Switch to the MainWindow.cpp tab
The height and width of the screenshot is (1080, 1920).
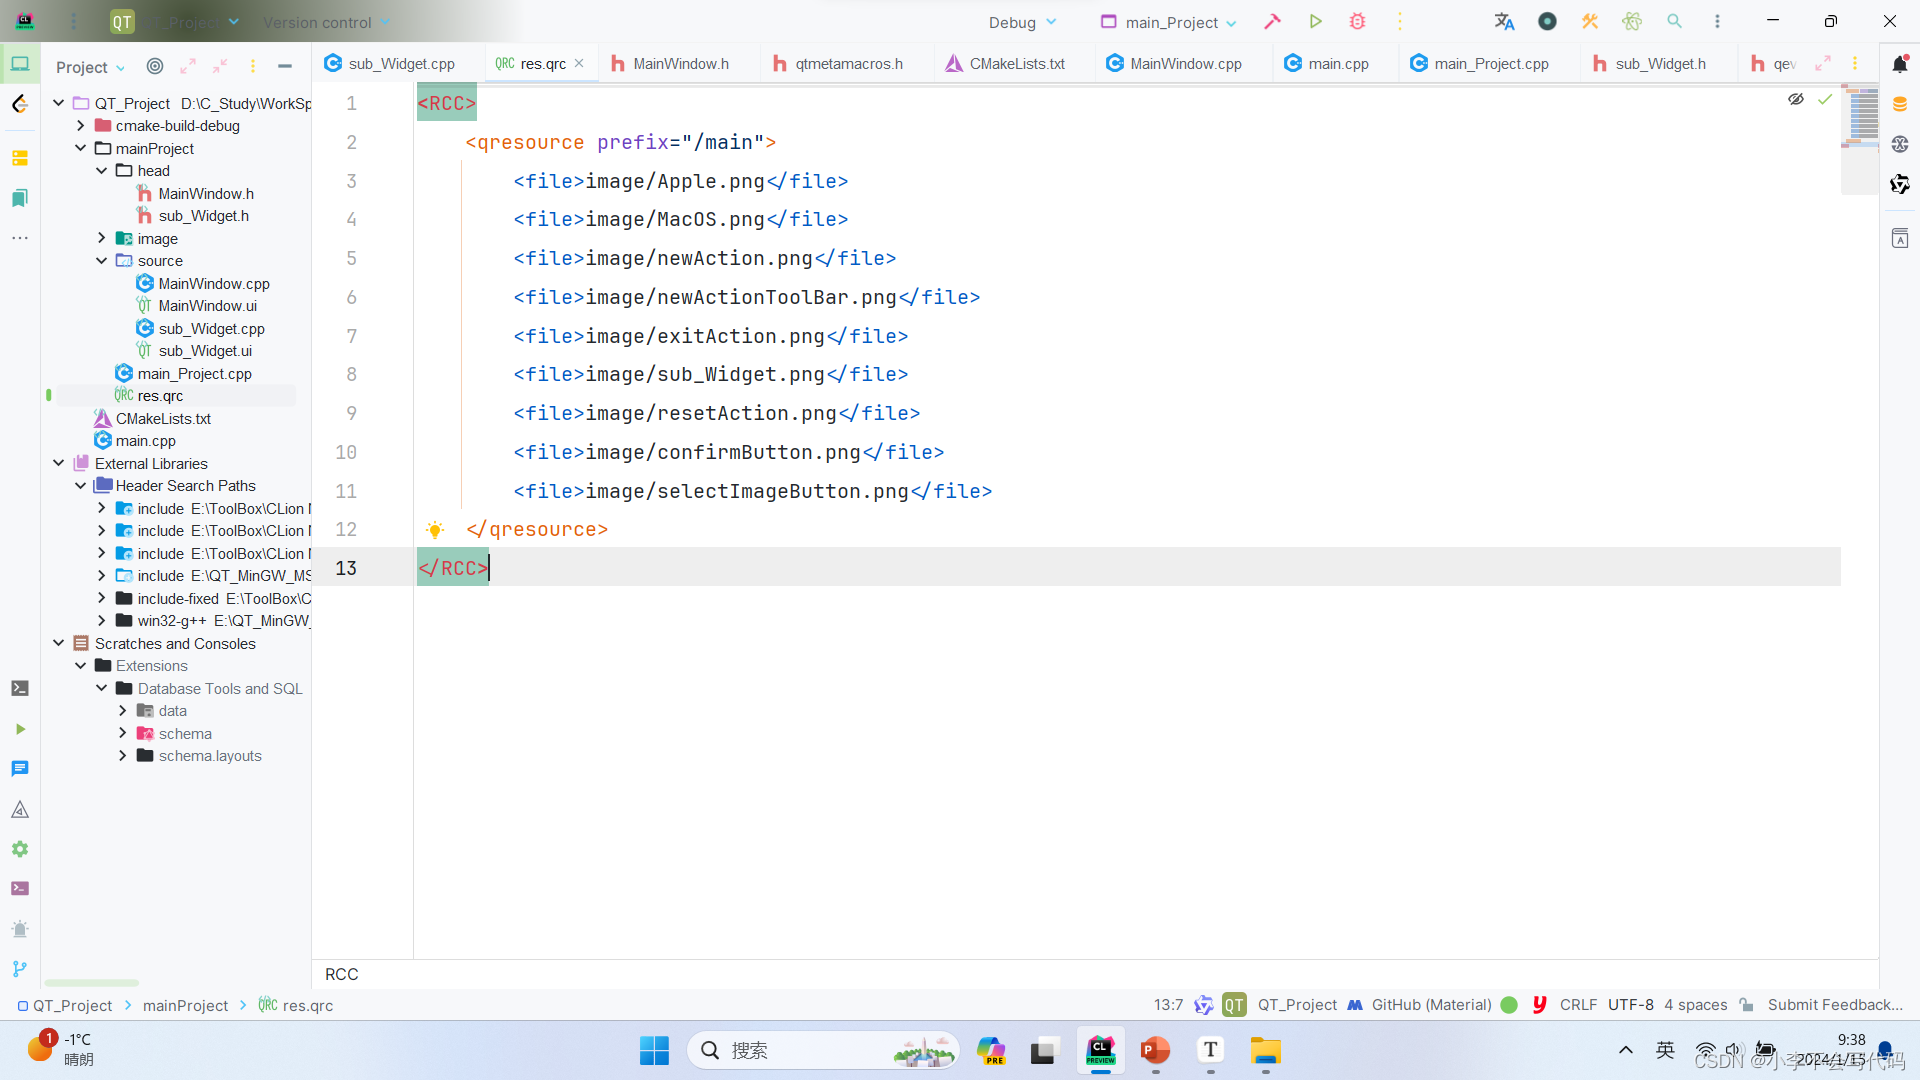1174,64
